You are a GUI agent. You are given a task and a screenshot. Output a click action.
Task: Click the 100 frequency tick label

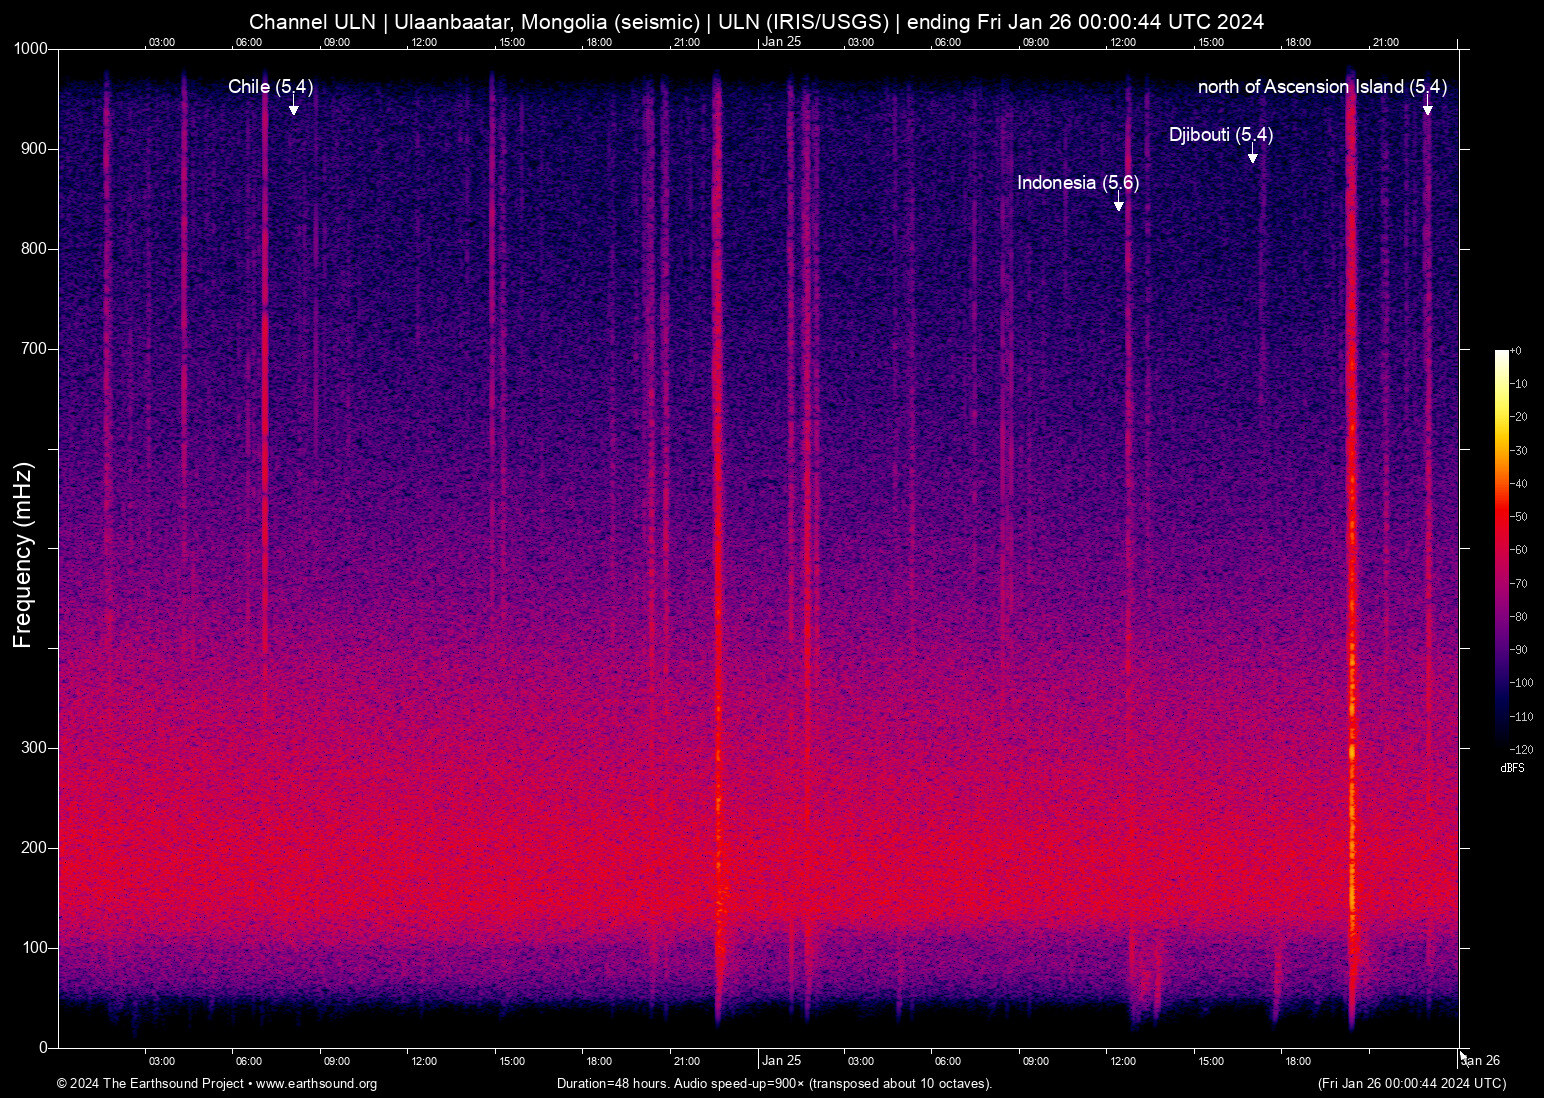point(34,948)
